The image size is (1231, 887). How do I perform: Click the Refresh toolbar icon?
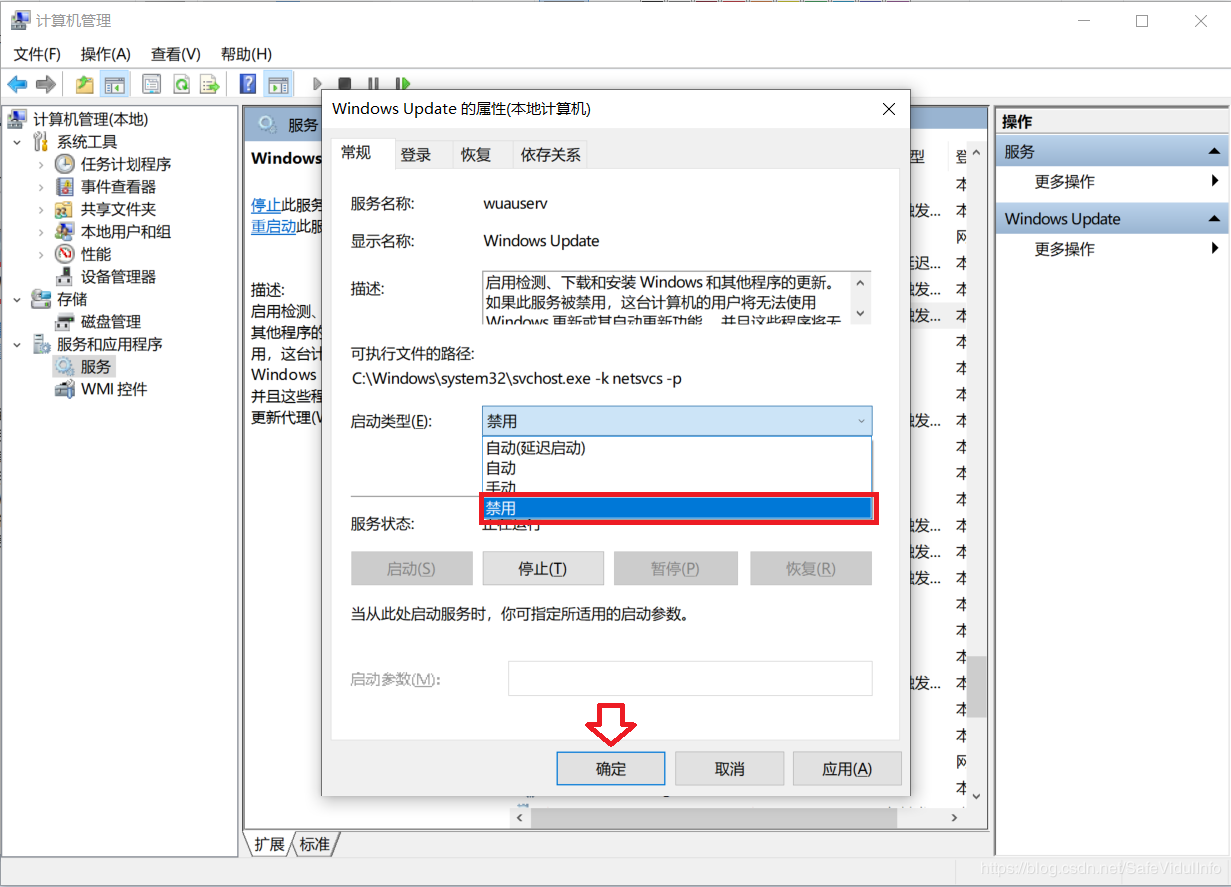click(181, 84)
